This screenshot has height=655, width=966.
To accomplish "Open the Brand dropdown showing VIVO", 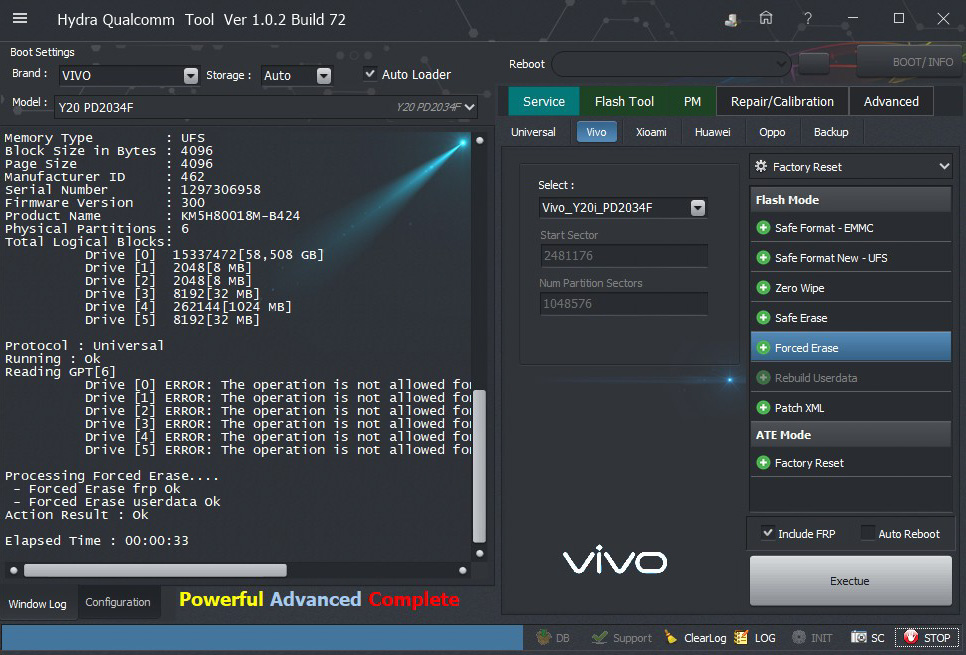I will point(191,76).
